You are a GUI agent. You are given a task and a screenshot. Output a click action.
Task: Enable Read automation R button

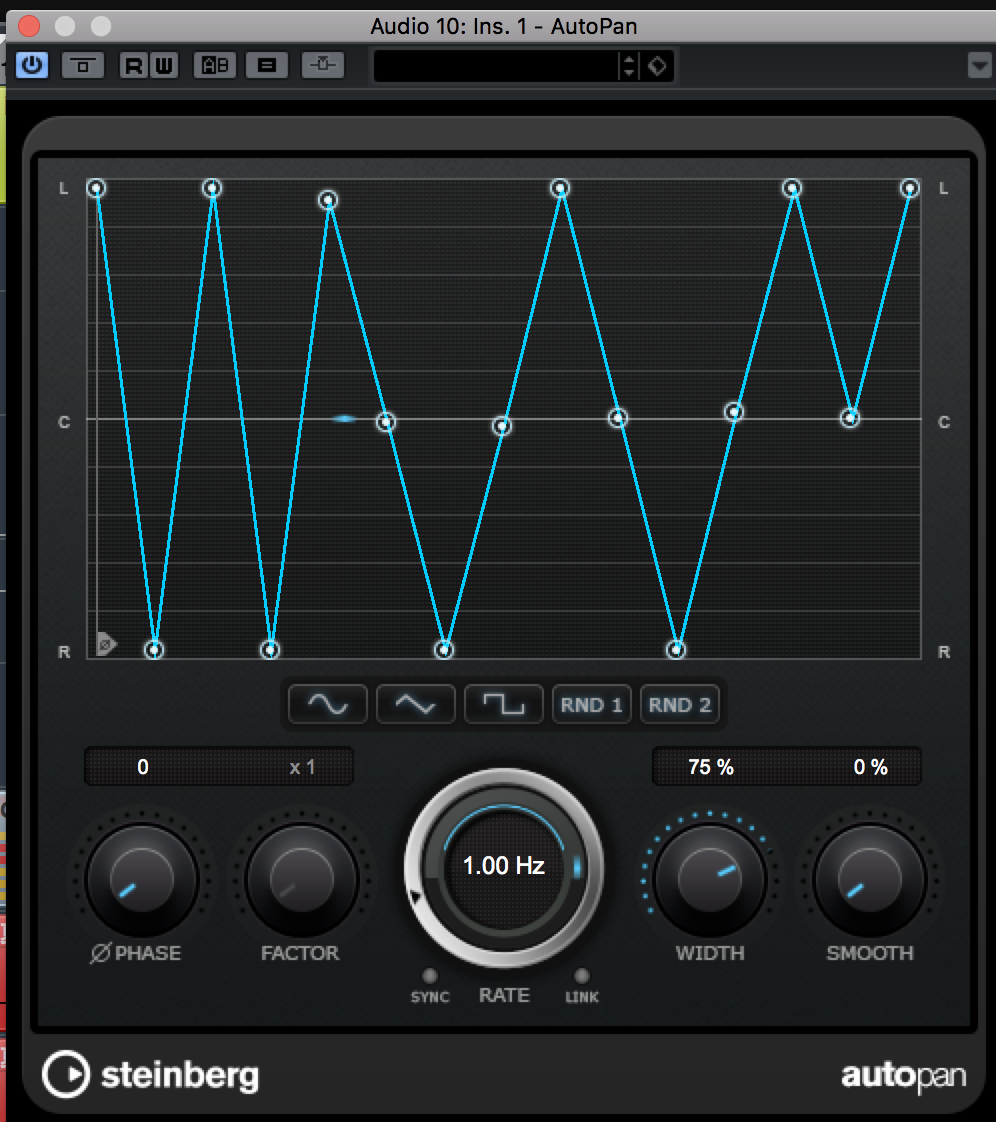[x=134, y=66]
